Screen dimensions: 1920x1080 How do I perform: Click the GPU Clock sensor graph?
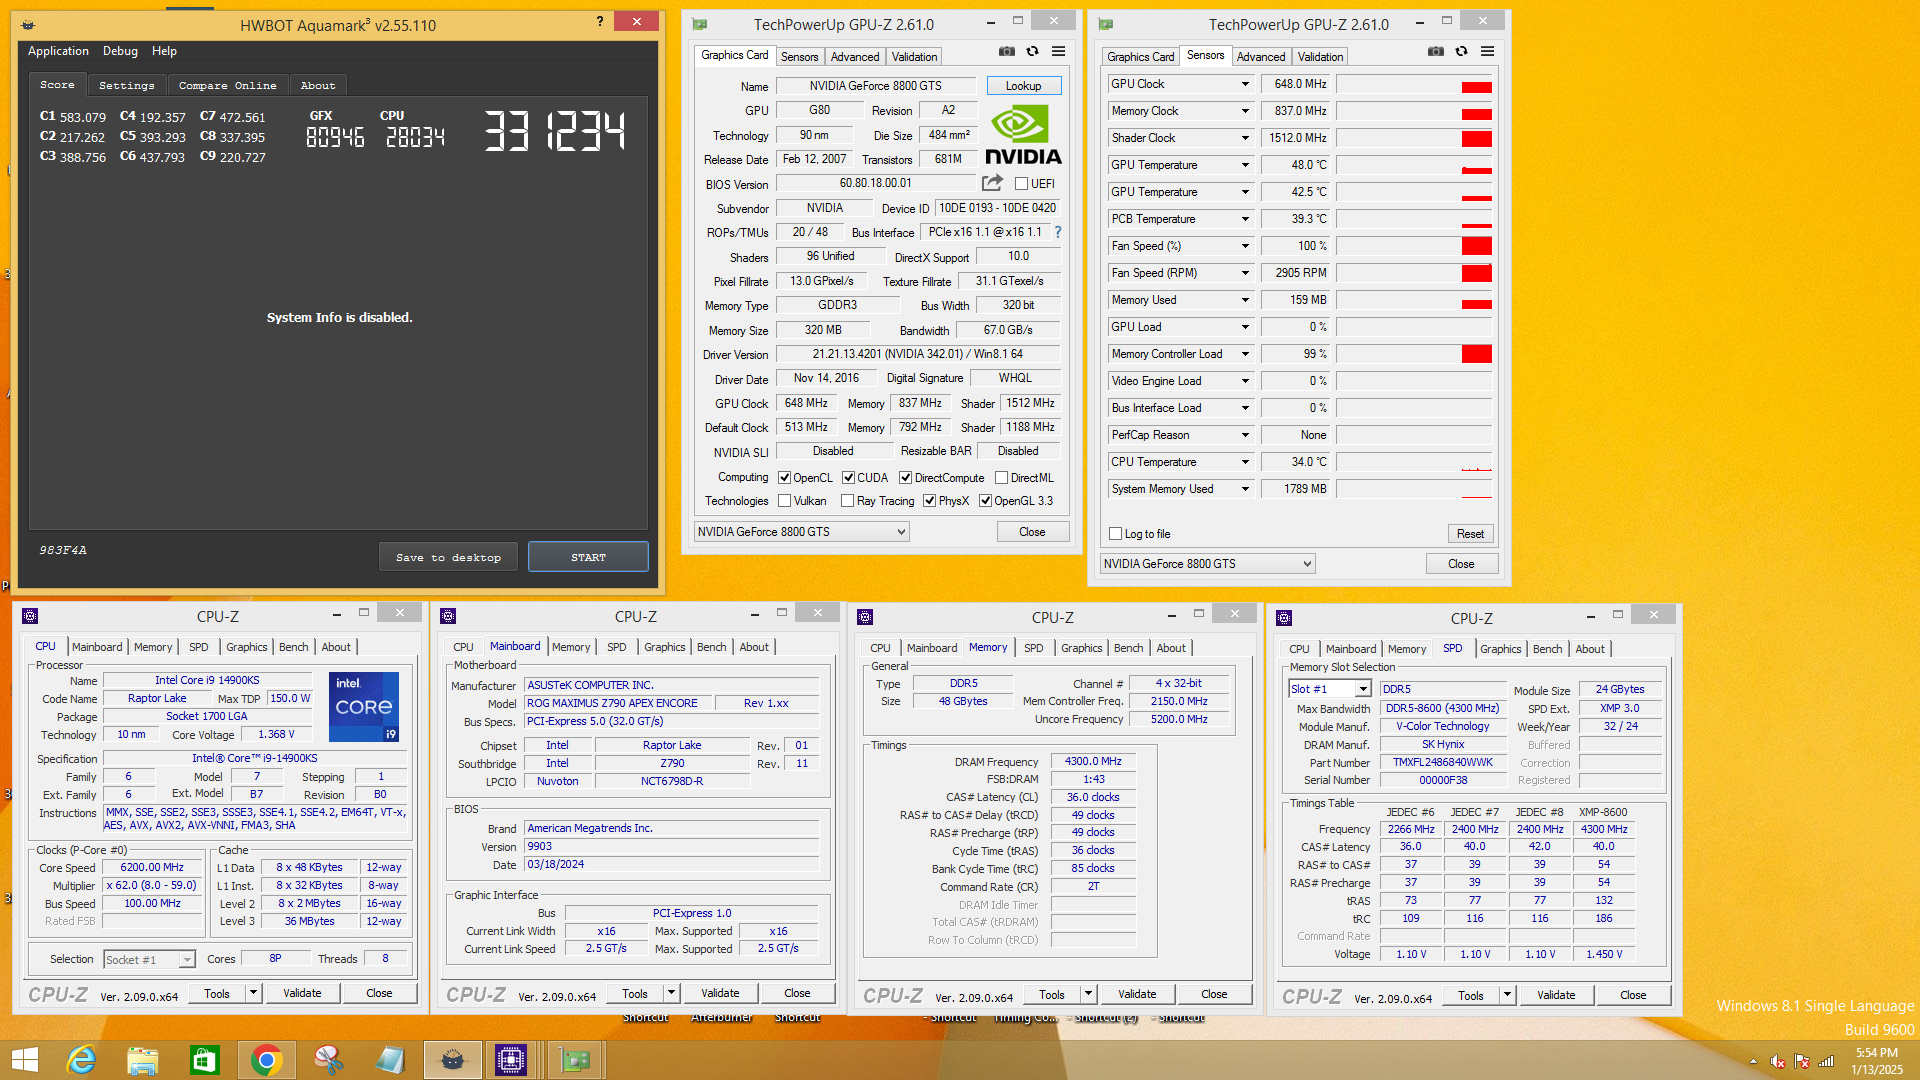pos(1414,84)
